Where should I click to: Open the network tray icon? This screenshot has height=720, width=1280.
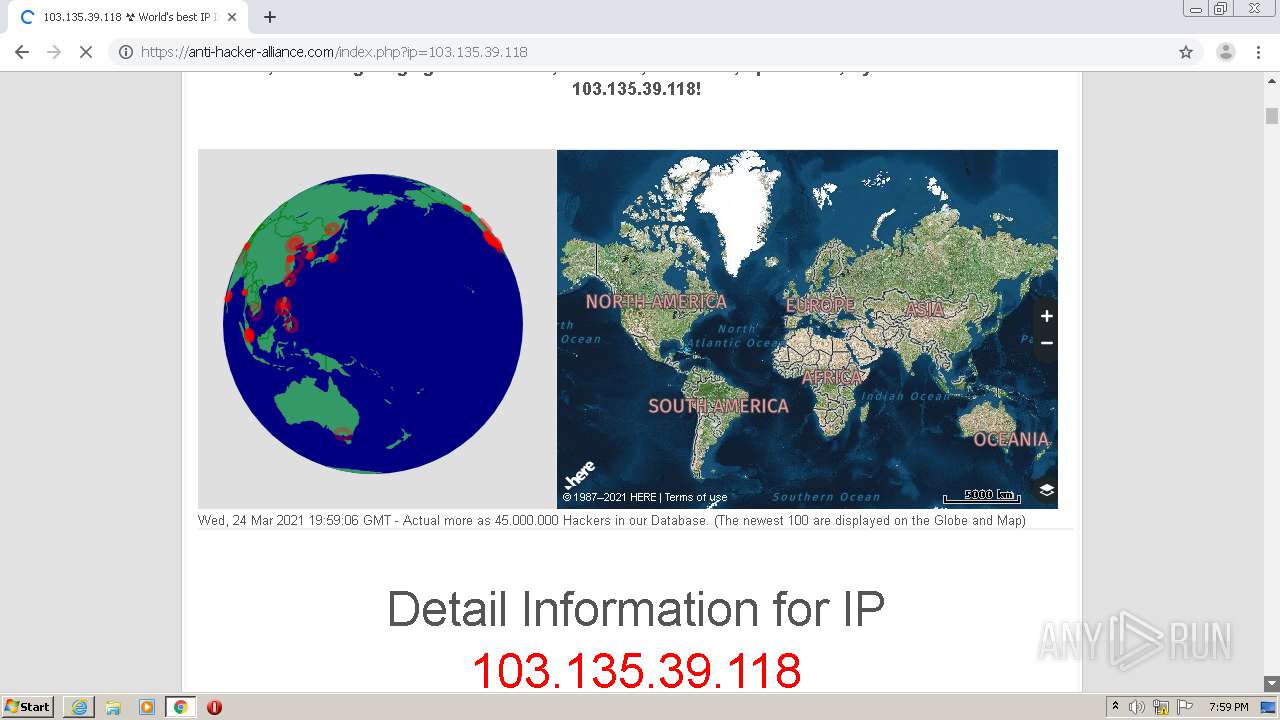1161,707
